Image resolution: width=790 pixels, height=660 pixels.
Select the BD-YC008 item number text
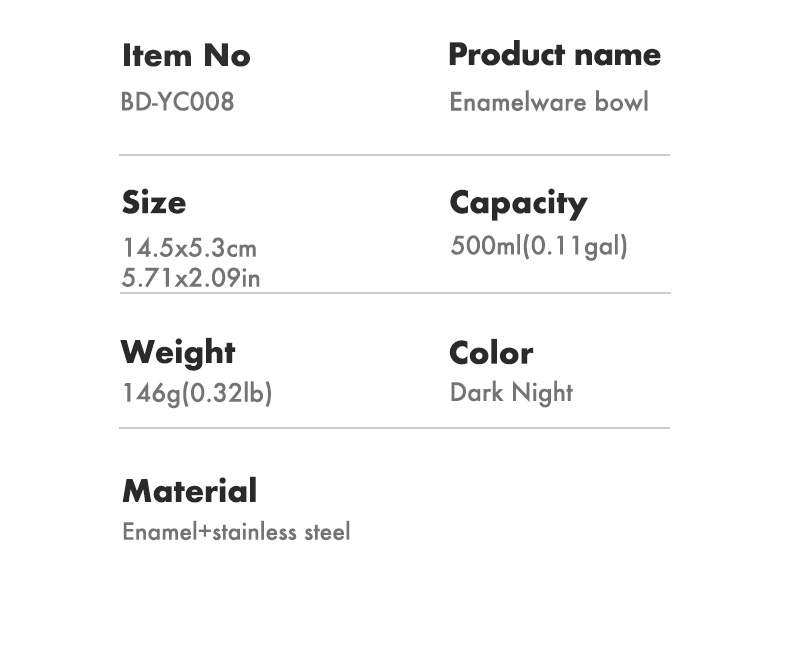[177, 102]
